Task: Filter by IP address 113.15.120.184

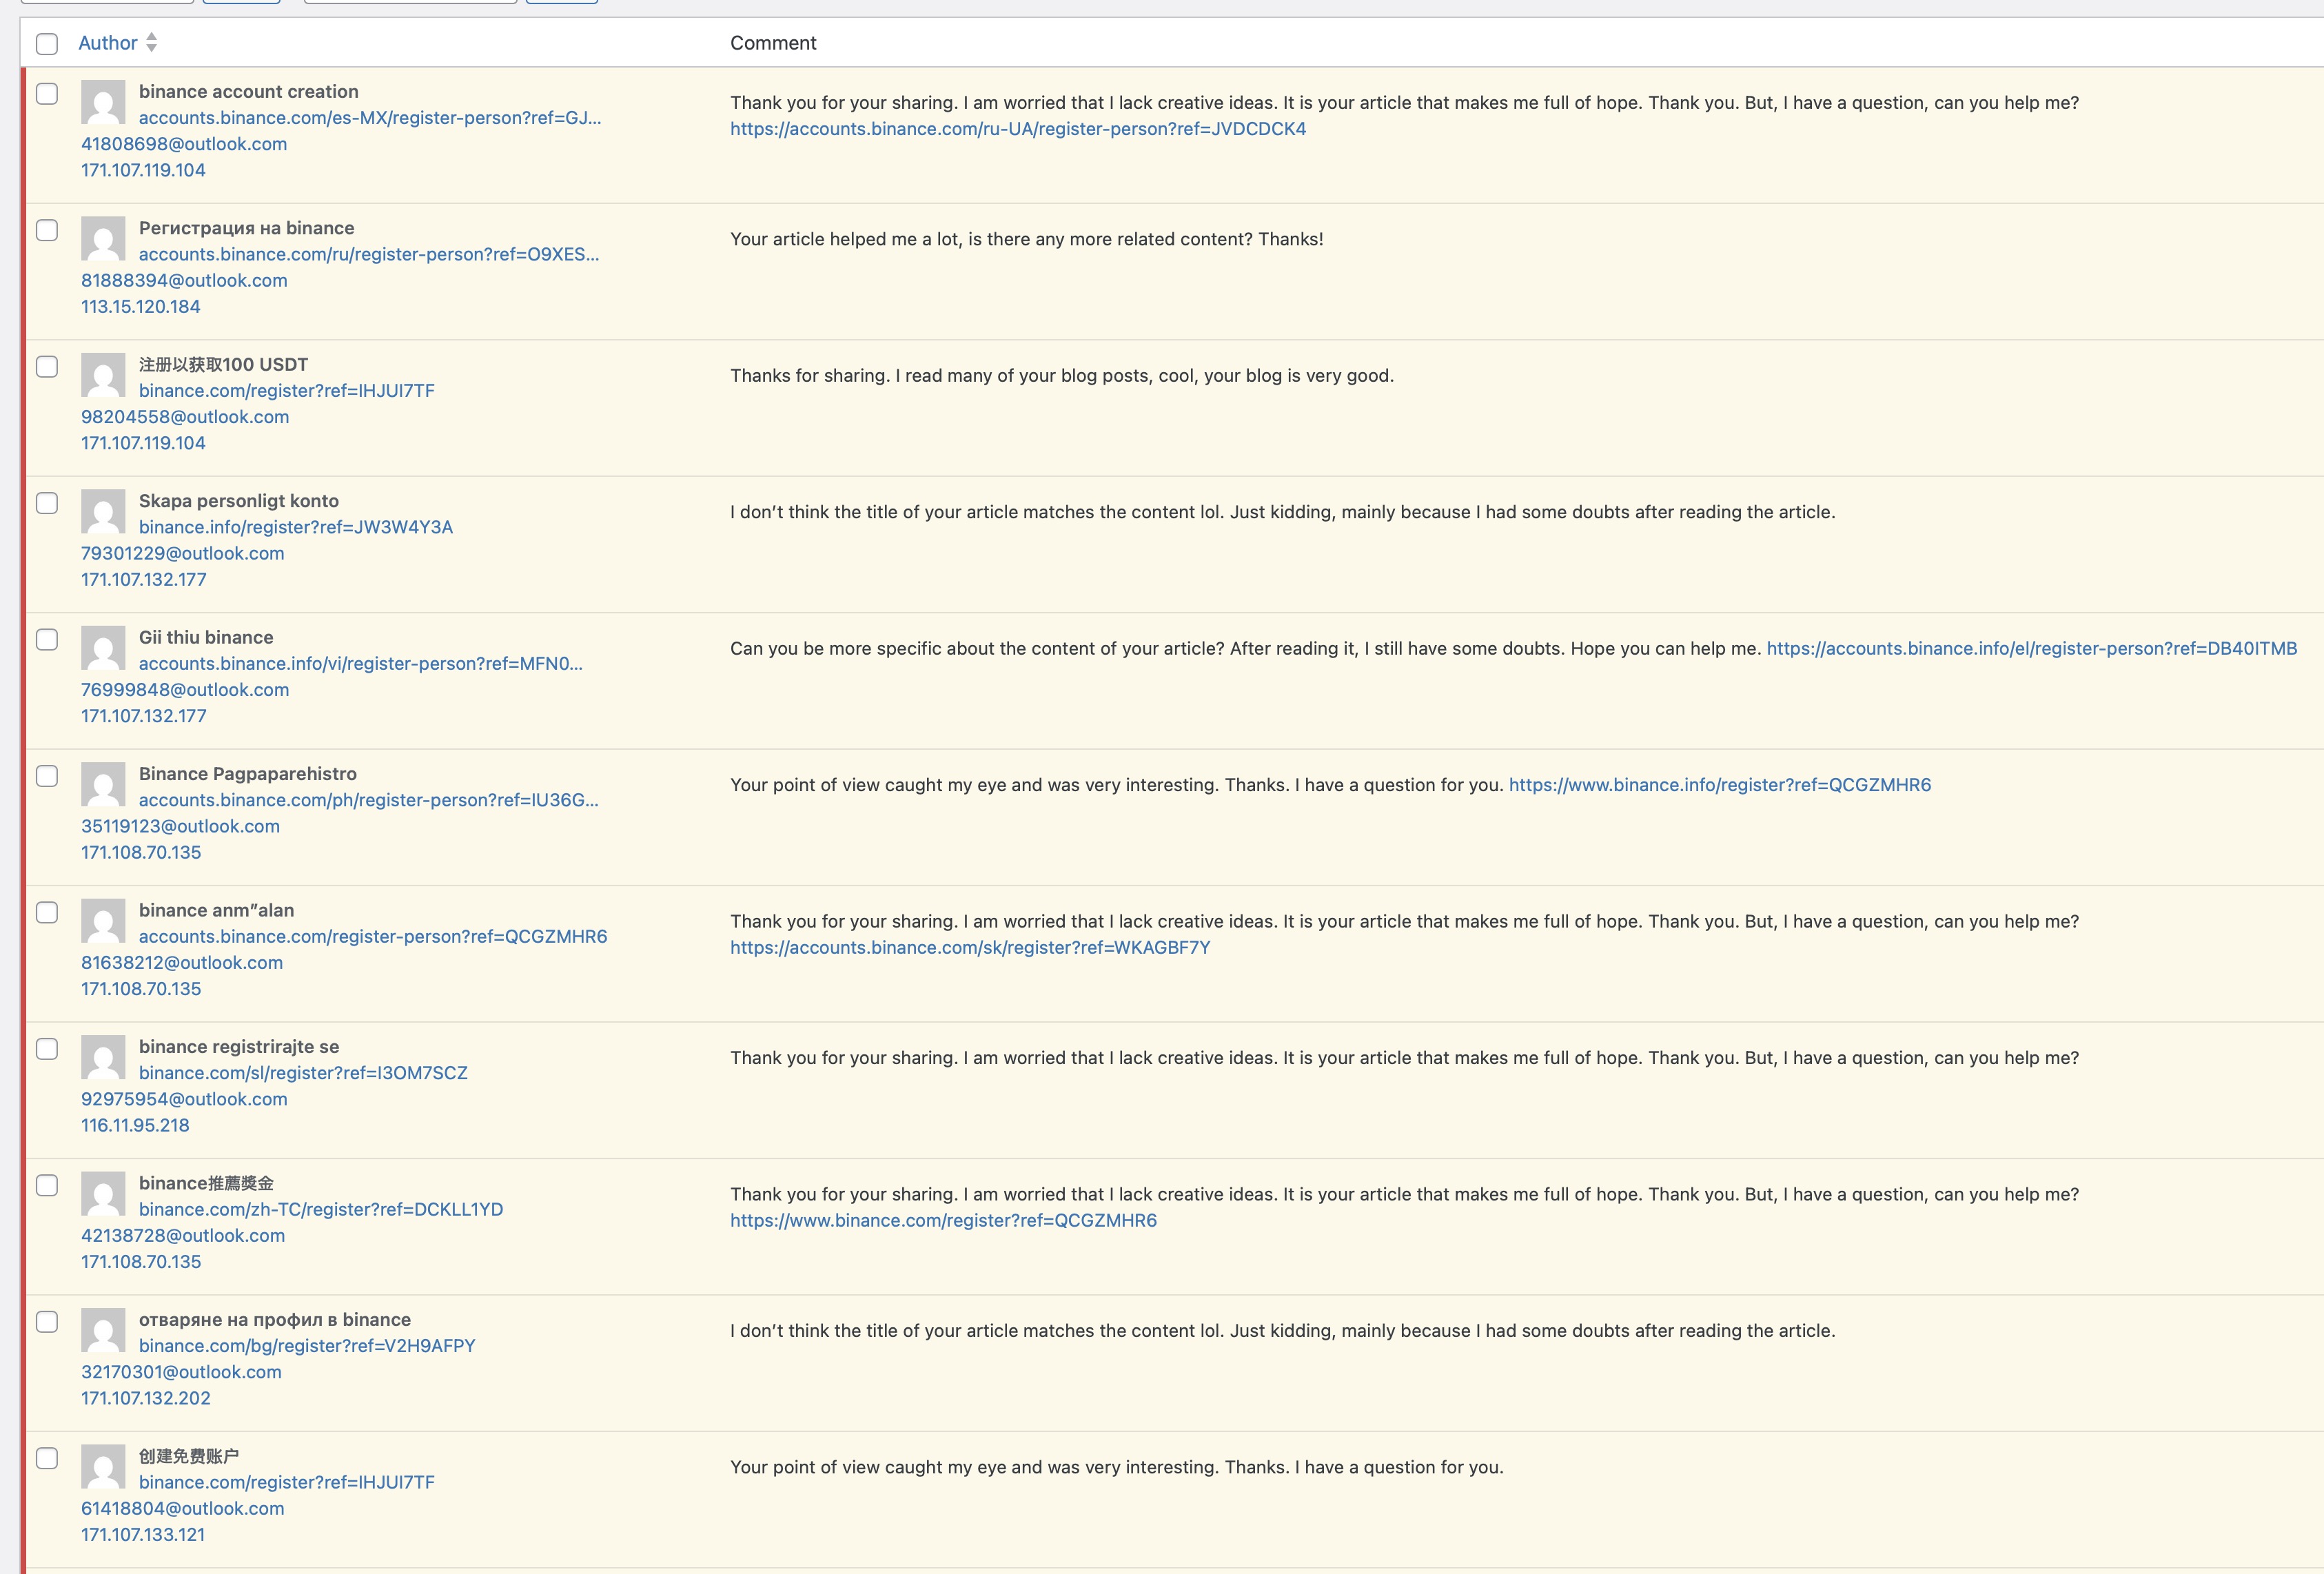Action: point(140,307)
